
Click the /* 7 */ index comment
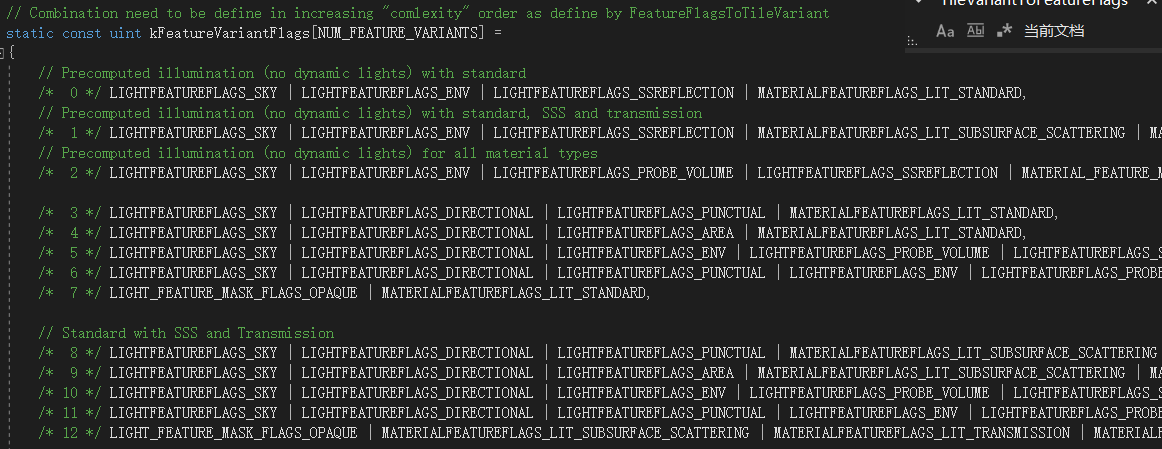point(71,293)
